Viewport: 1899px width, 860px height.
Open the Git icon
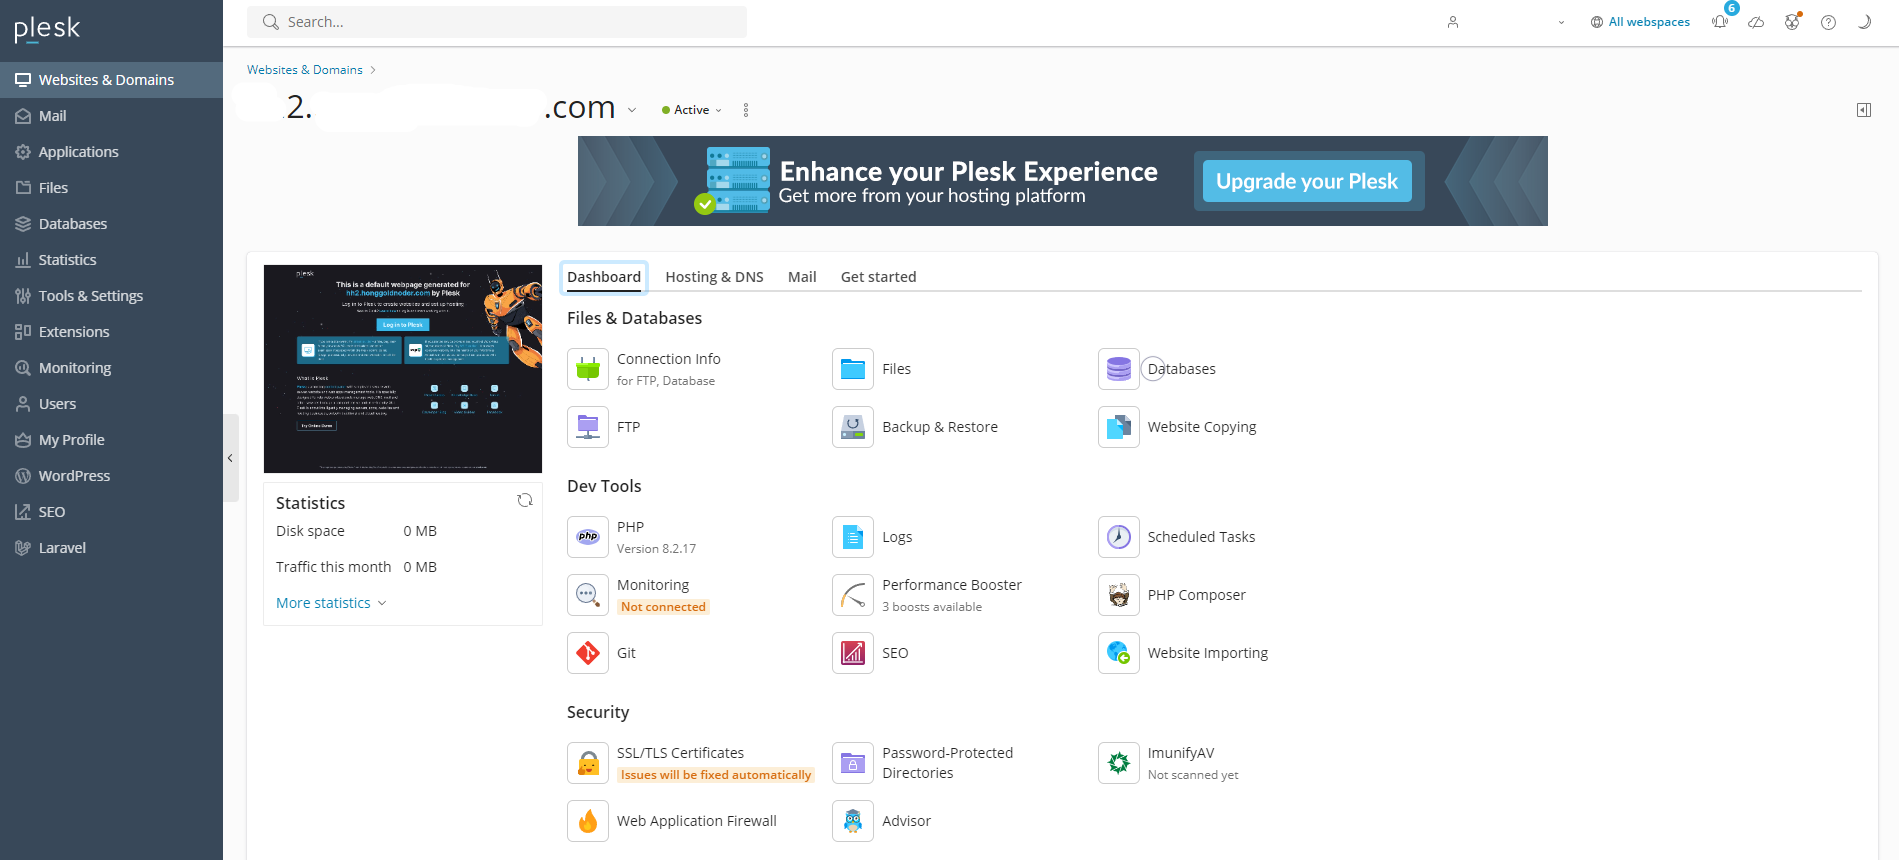588,653
